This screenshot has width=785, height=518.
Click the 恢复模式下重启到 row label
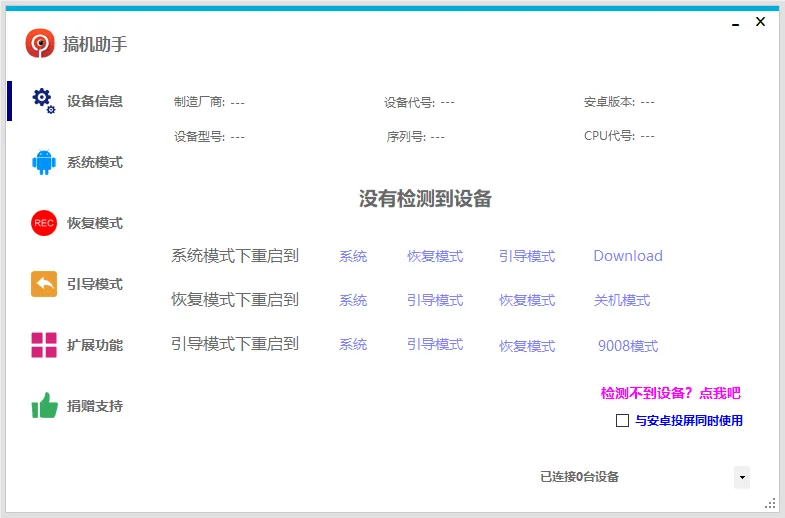click(x=235, y=300)
